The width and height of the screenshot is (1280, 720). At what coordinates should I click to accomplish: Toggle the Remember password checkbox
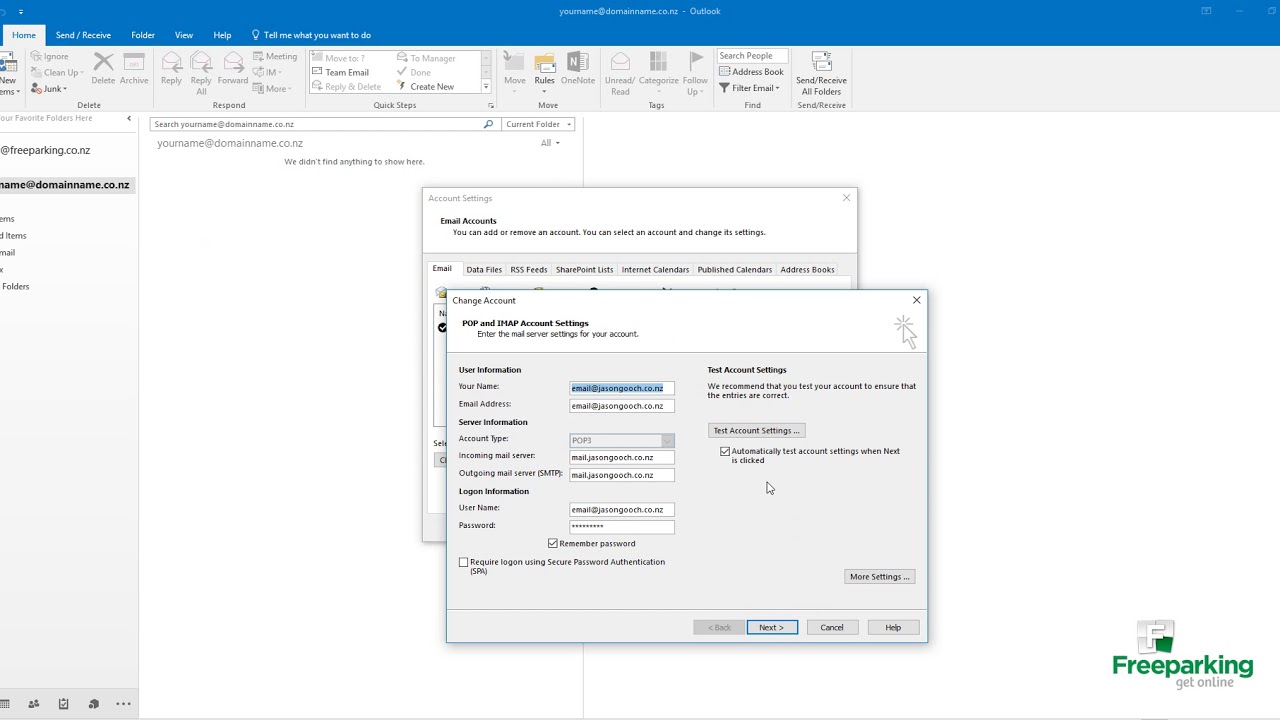(x=553, y=543)
